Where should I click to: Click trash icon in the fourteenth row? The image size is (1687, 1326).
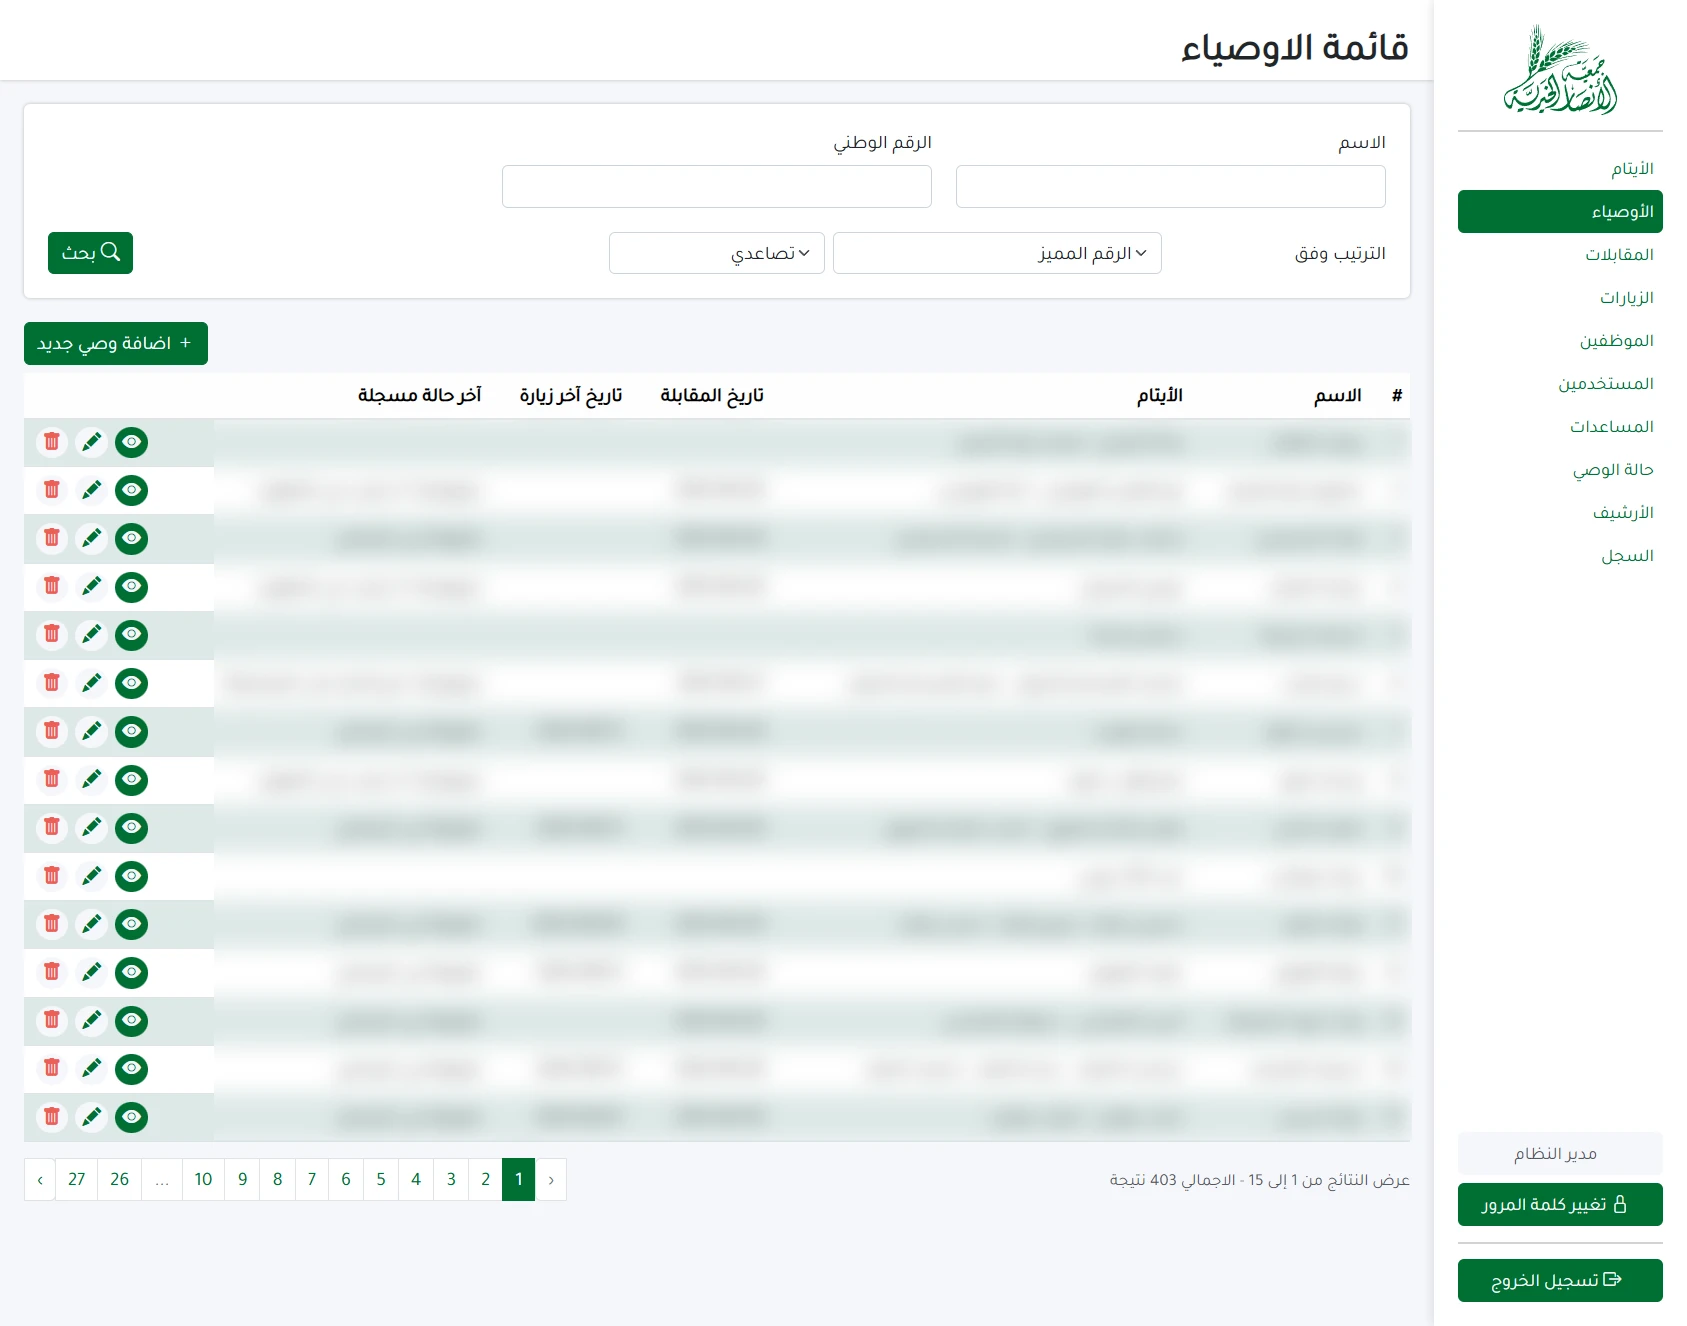click(52, 1068)
